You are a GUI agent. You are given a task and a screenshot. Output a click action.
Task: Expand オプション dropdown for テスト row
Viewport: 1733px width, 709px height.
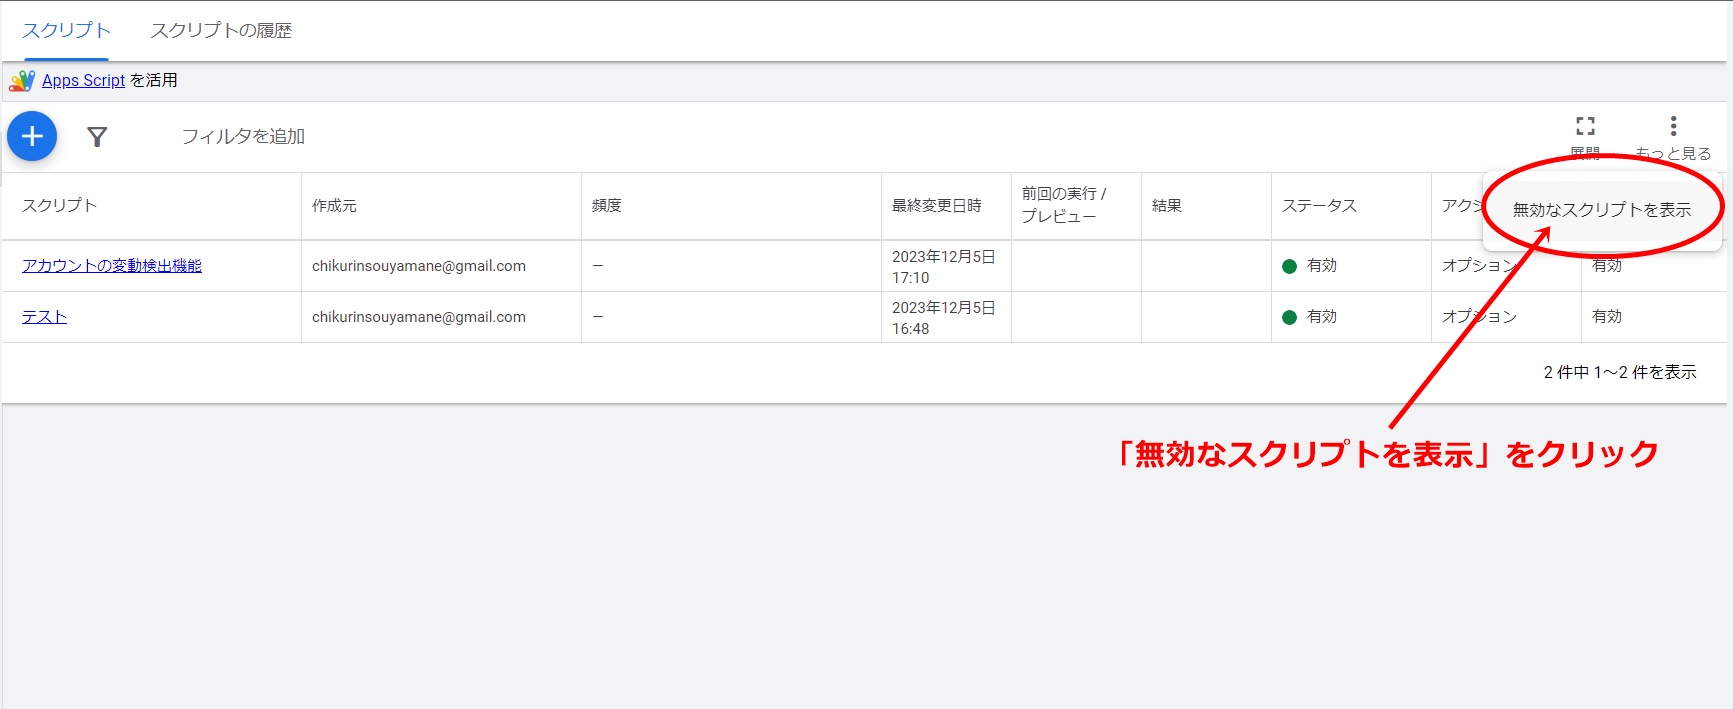1478,317
